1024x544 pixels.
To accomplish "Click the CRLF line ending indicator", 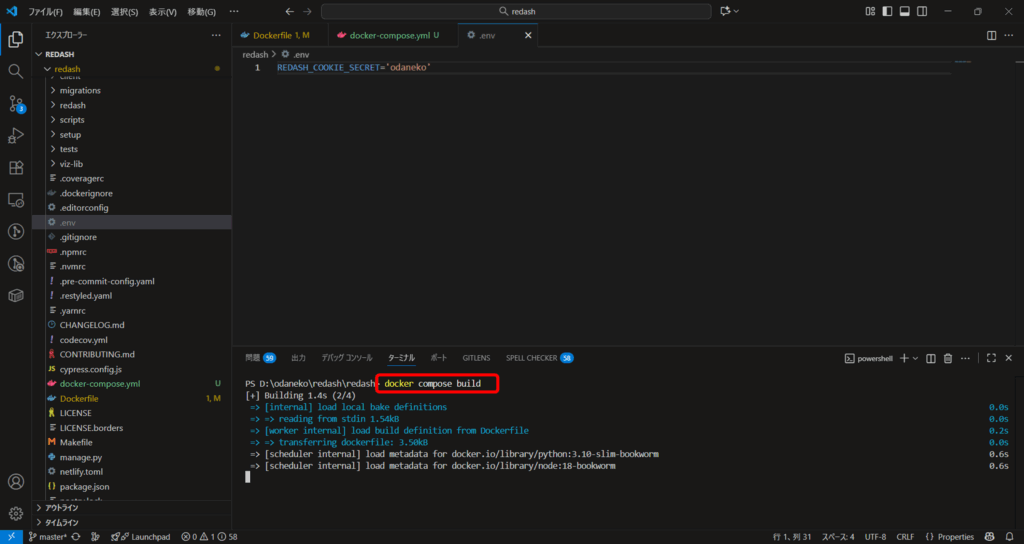I will tap(905, 536).
